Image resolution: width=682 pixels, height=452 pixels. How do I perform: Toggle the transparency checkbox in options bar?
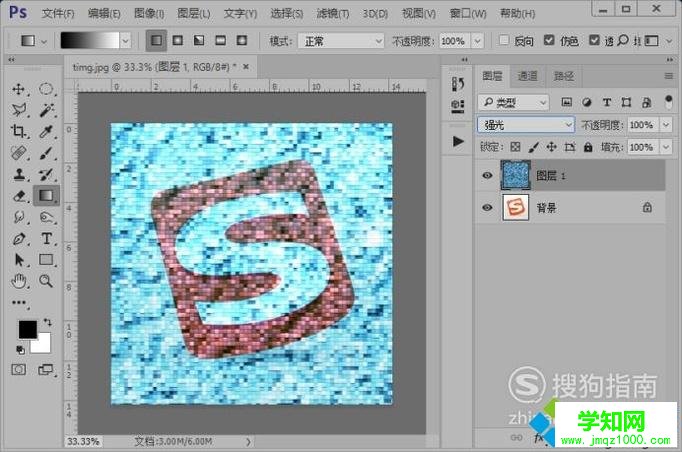click(594, 40)
